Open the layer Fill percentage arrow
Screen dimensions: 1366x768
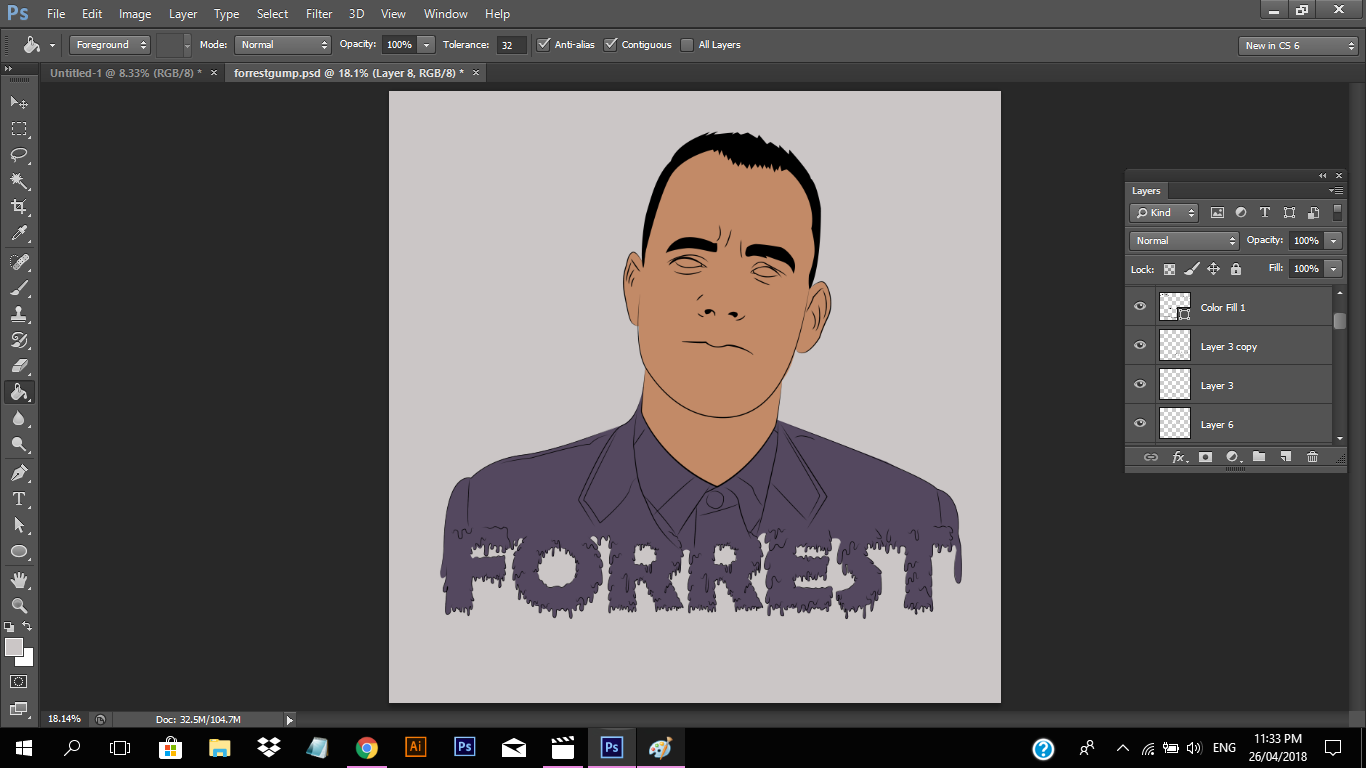(x=1333, y=269)
